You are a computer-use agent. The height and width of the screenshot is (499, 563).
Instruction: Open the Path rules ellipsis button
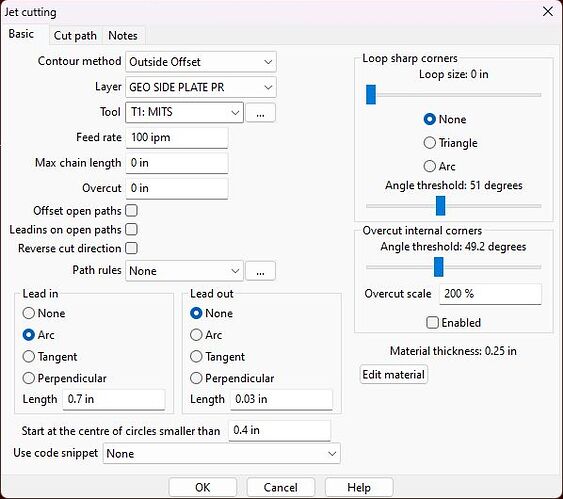(260, 271)
